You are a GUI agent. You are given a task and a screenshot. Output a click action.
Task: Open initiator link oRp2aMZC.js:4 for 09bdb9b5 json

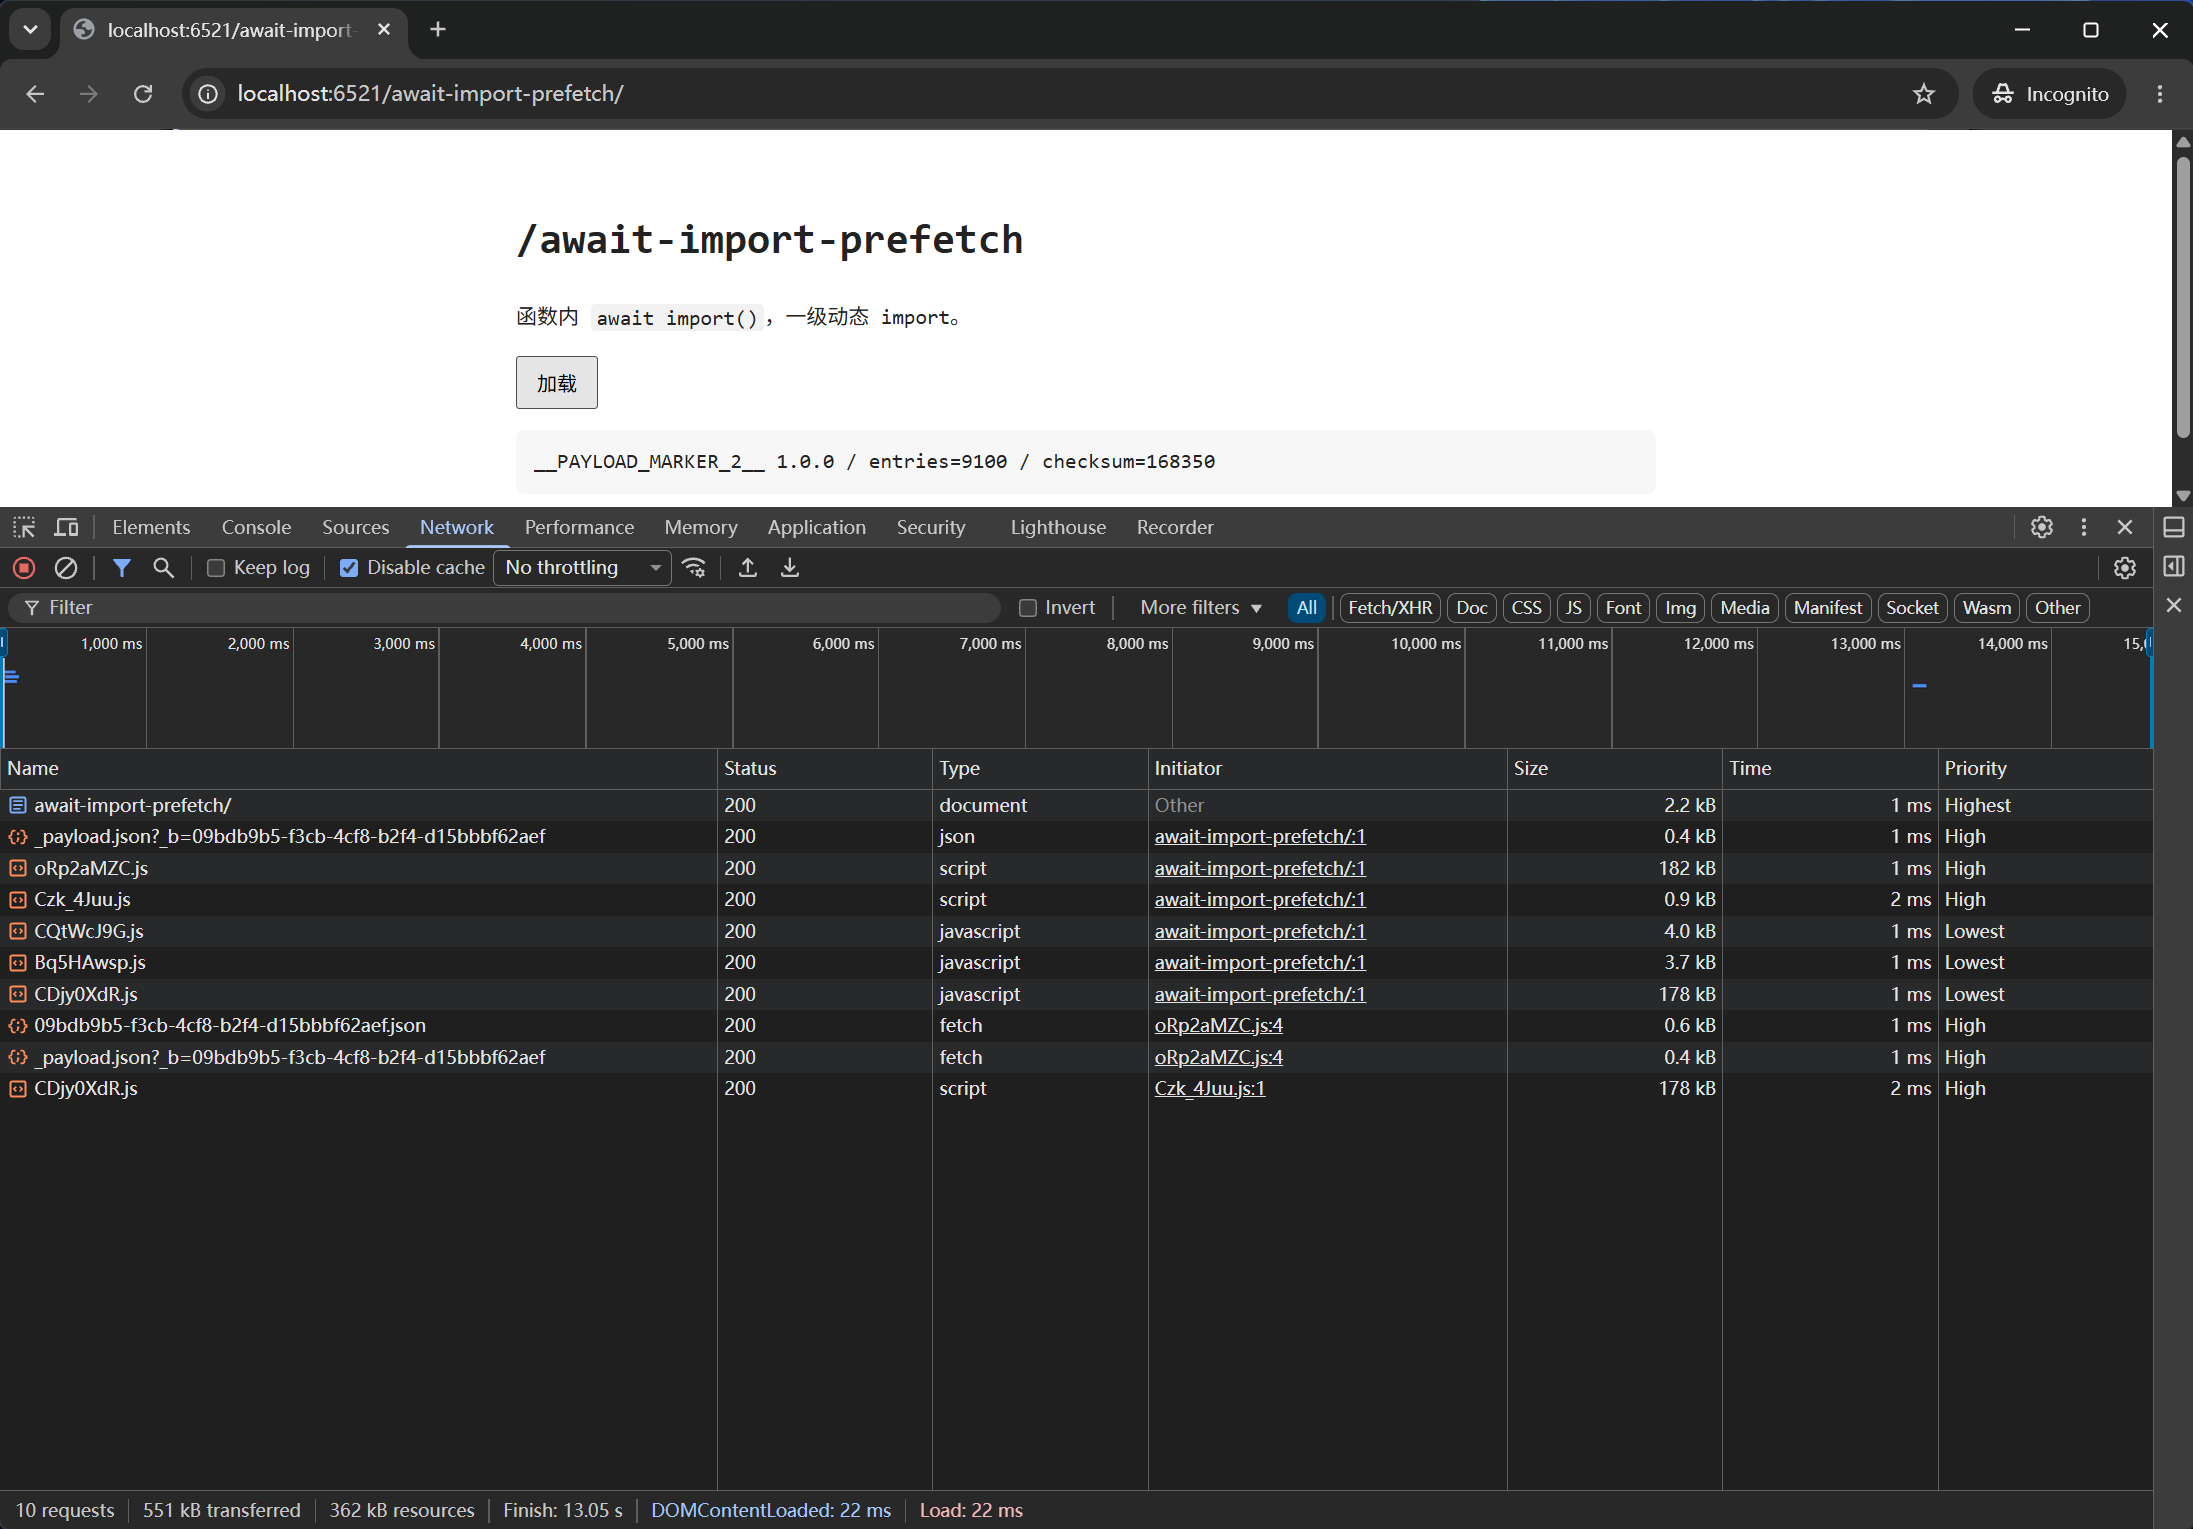(x=1218, y=1025)
